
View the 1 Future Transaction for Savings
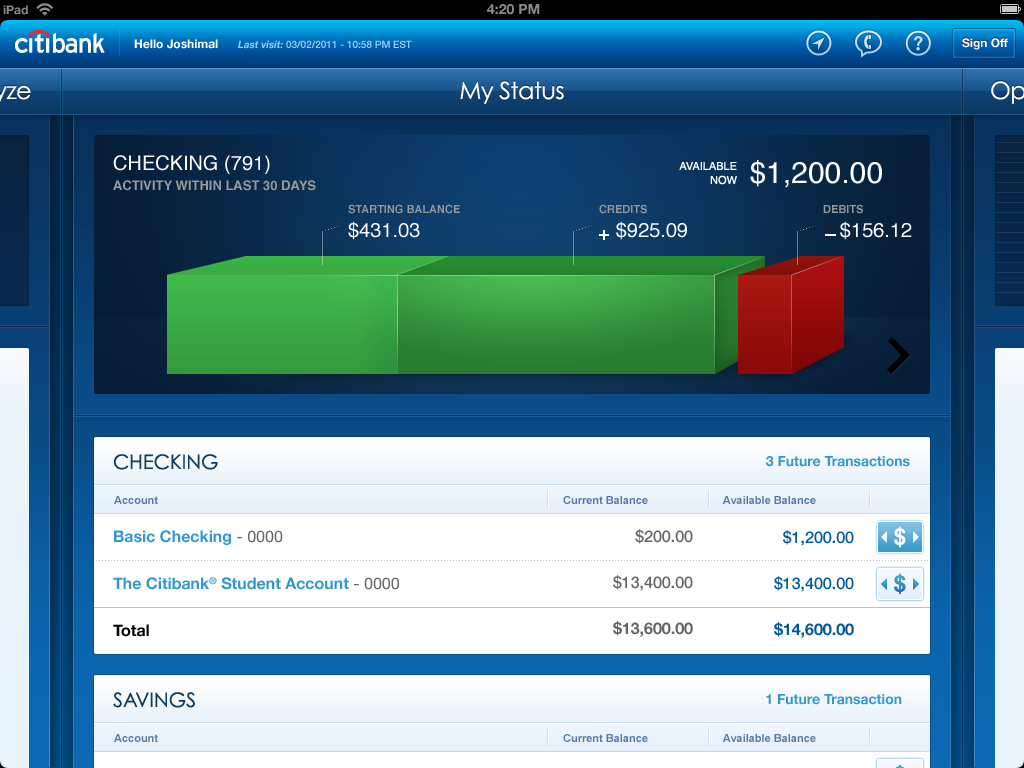coord(833,699)
